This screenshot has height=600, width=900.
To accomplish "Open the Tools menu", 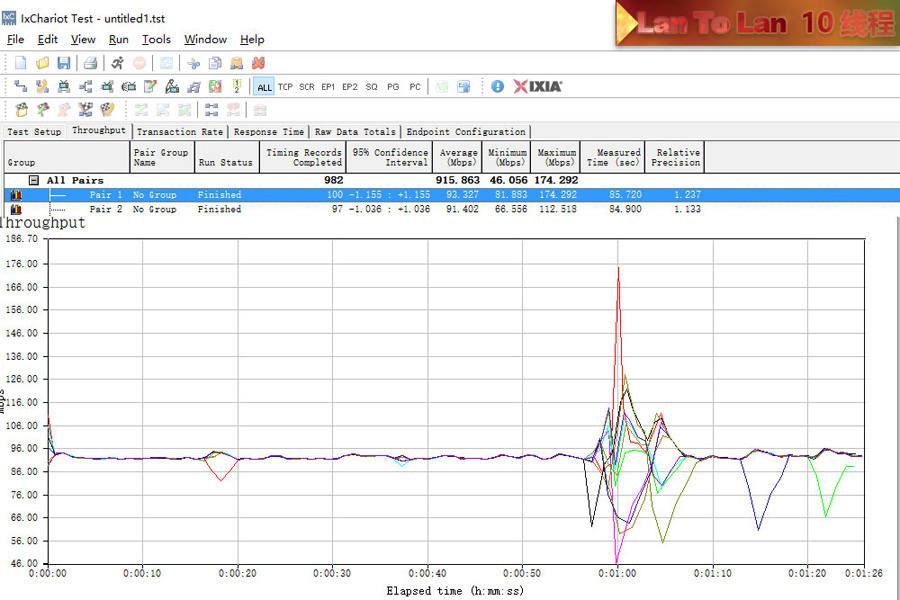I will coord(156,39).
